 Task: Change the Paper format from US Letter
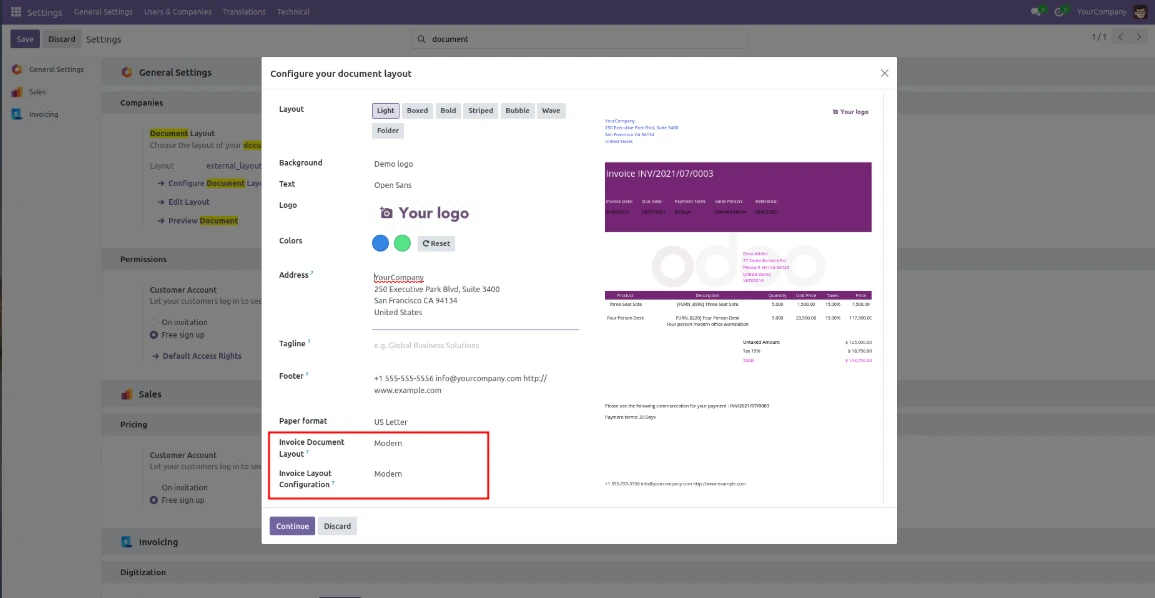390,421
